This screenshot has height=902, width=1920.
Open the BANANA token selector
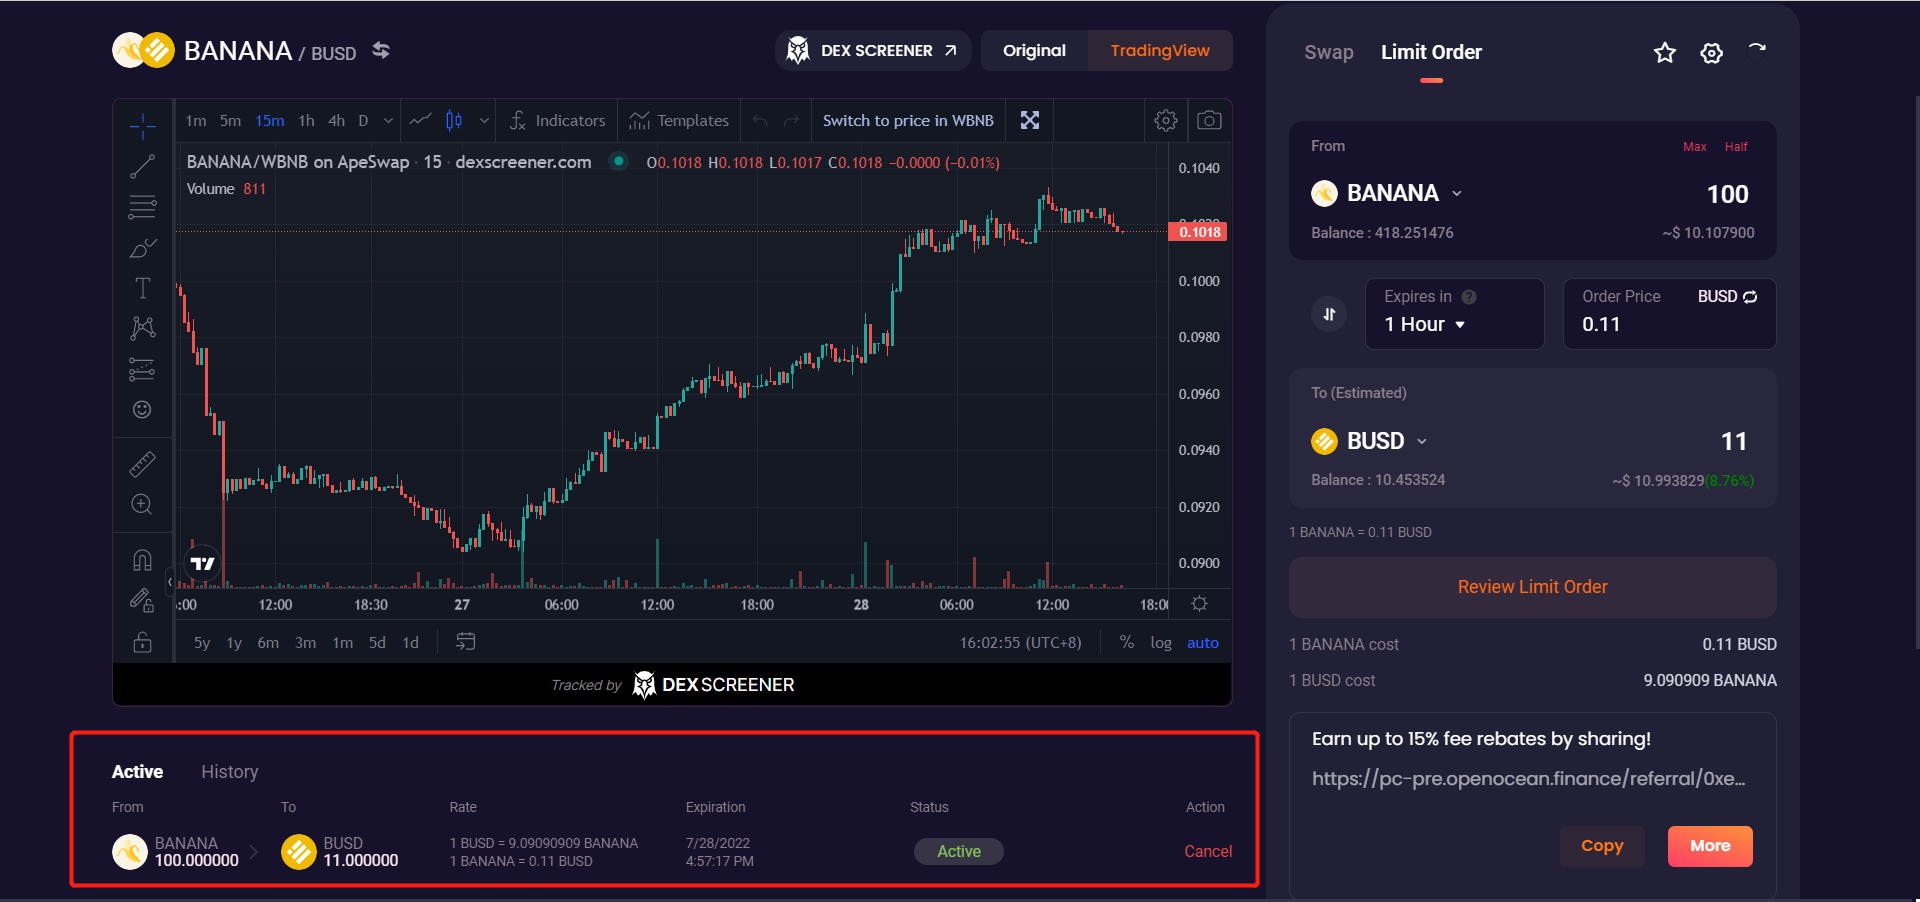(1387, 193)
